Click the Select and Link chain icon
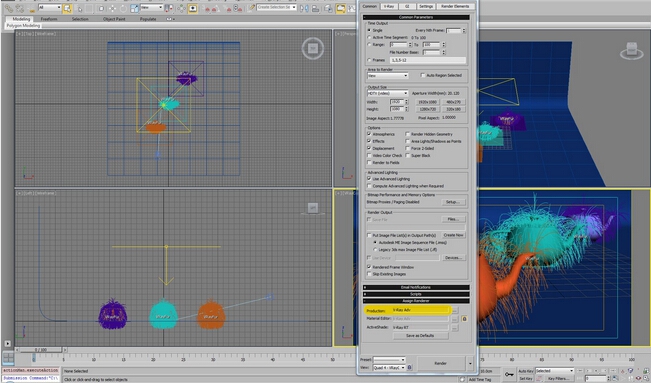This screenshot has height=383, width=651. 9,8
